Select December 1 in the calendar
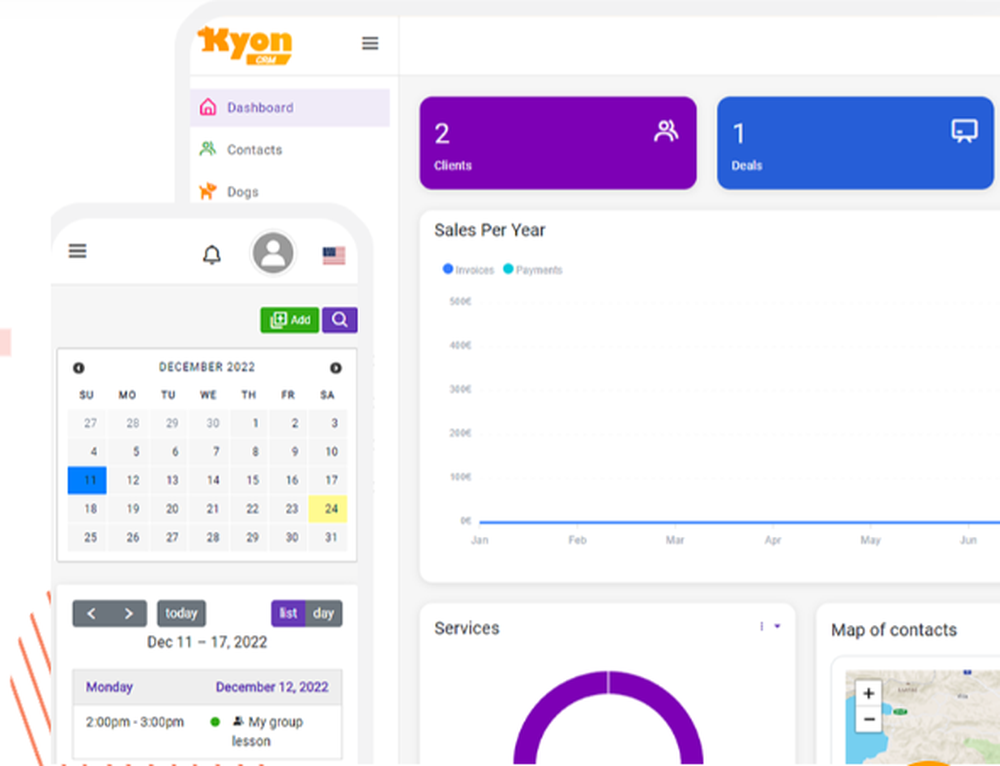Image resolution: width=1000 pixels, height=766 pixels. [x=249, y=423]
